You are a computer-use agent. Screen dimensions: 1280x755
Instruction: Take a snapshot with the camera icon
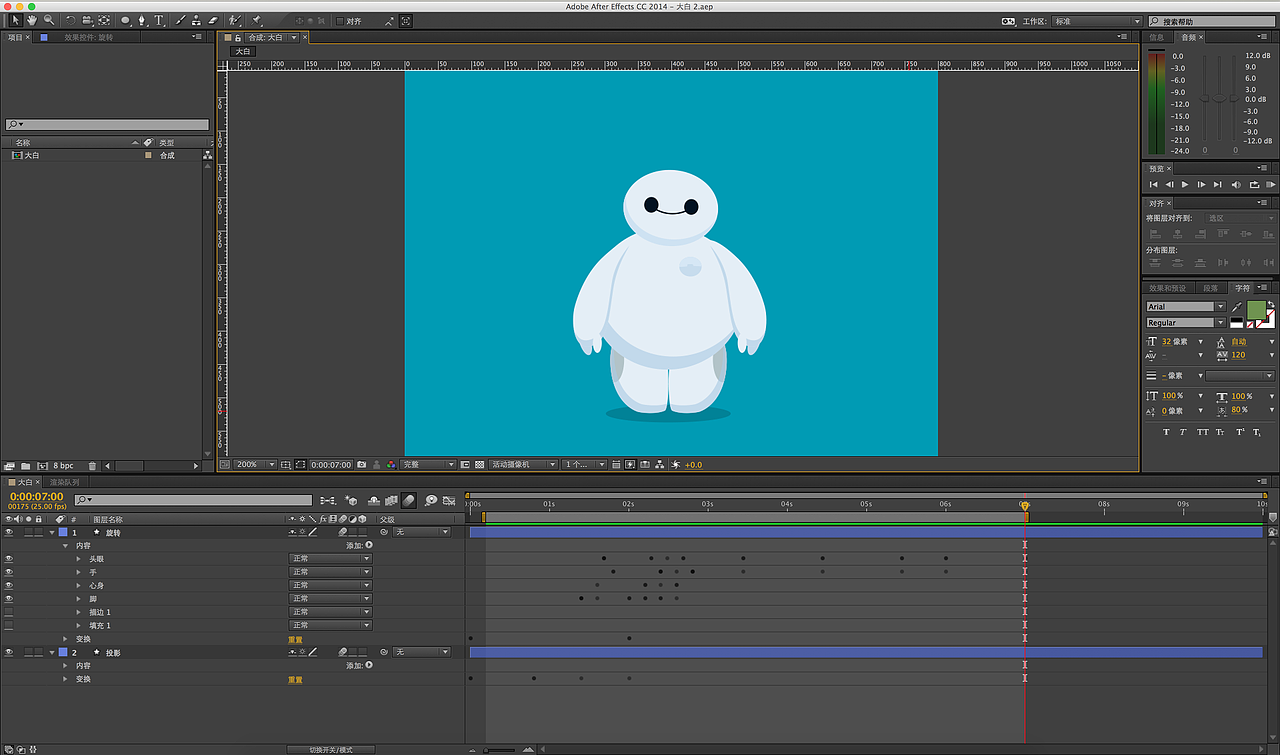tap(361, 465)
